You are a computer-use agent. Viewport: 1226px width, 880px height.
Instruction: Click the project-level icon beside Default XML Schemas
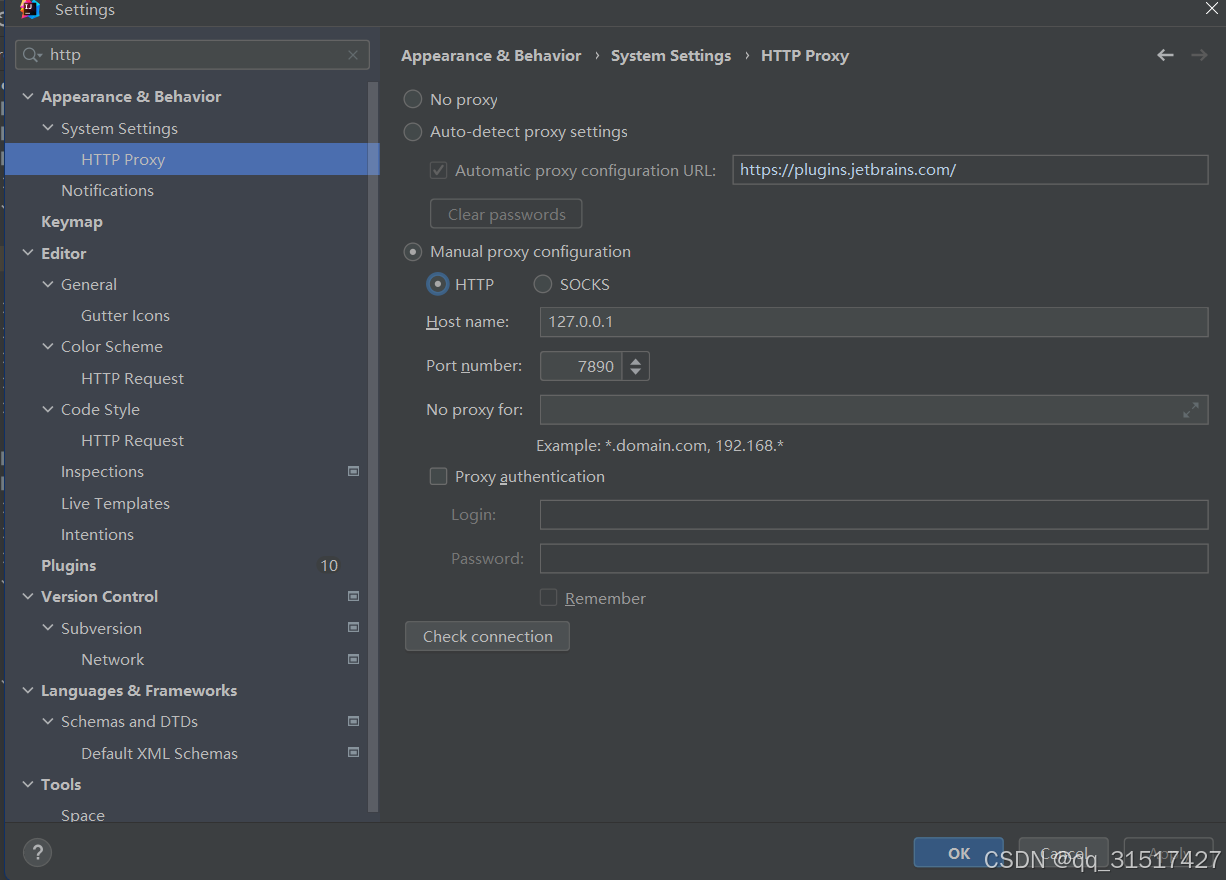tap(353, 753)
